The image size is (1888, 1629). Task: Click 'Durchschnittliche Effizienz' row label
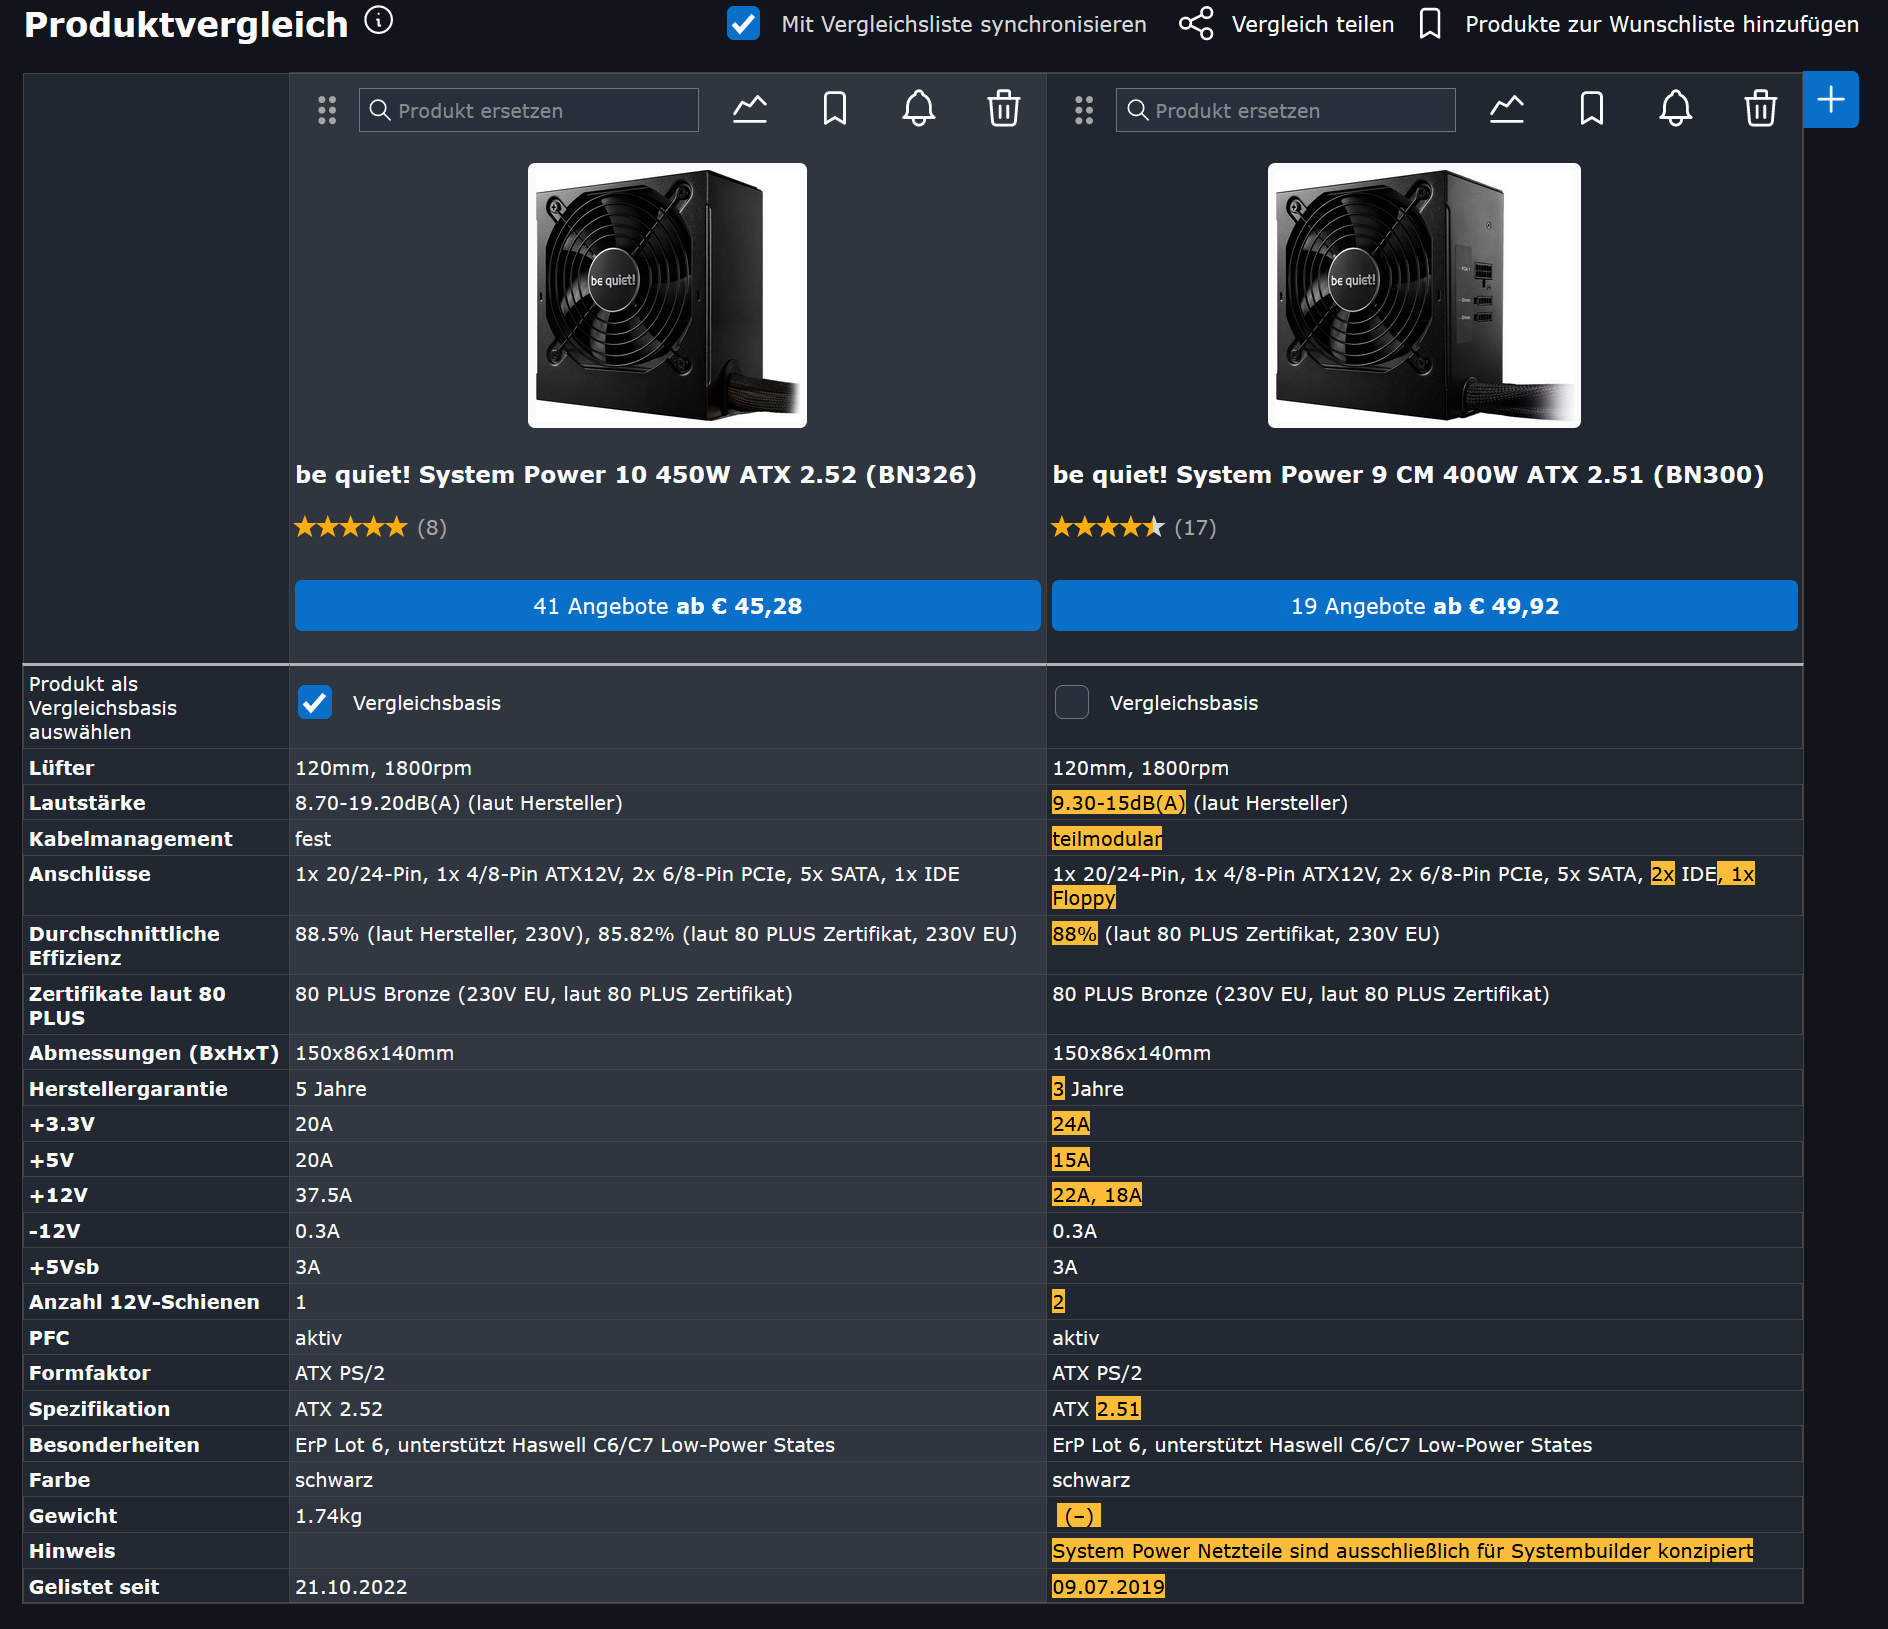click(124, 946)
